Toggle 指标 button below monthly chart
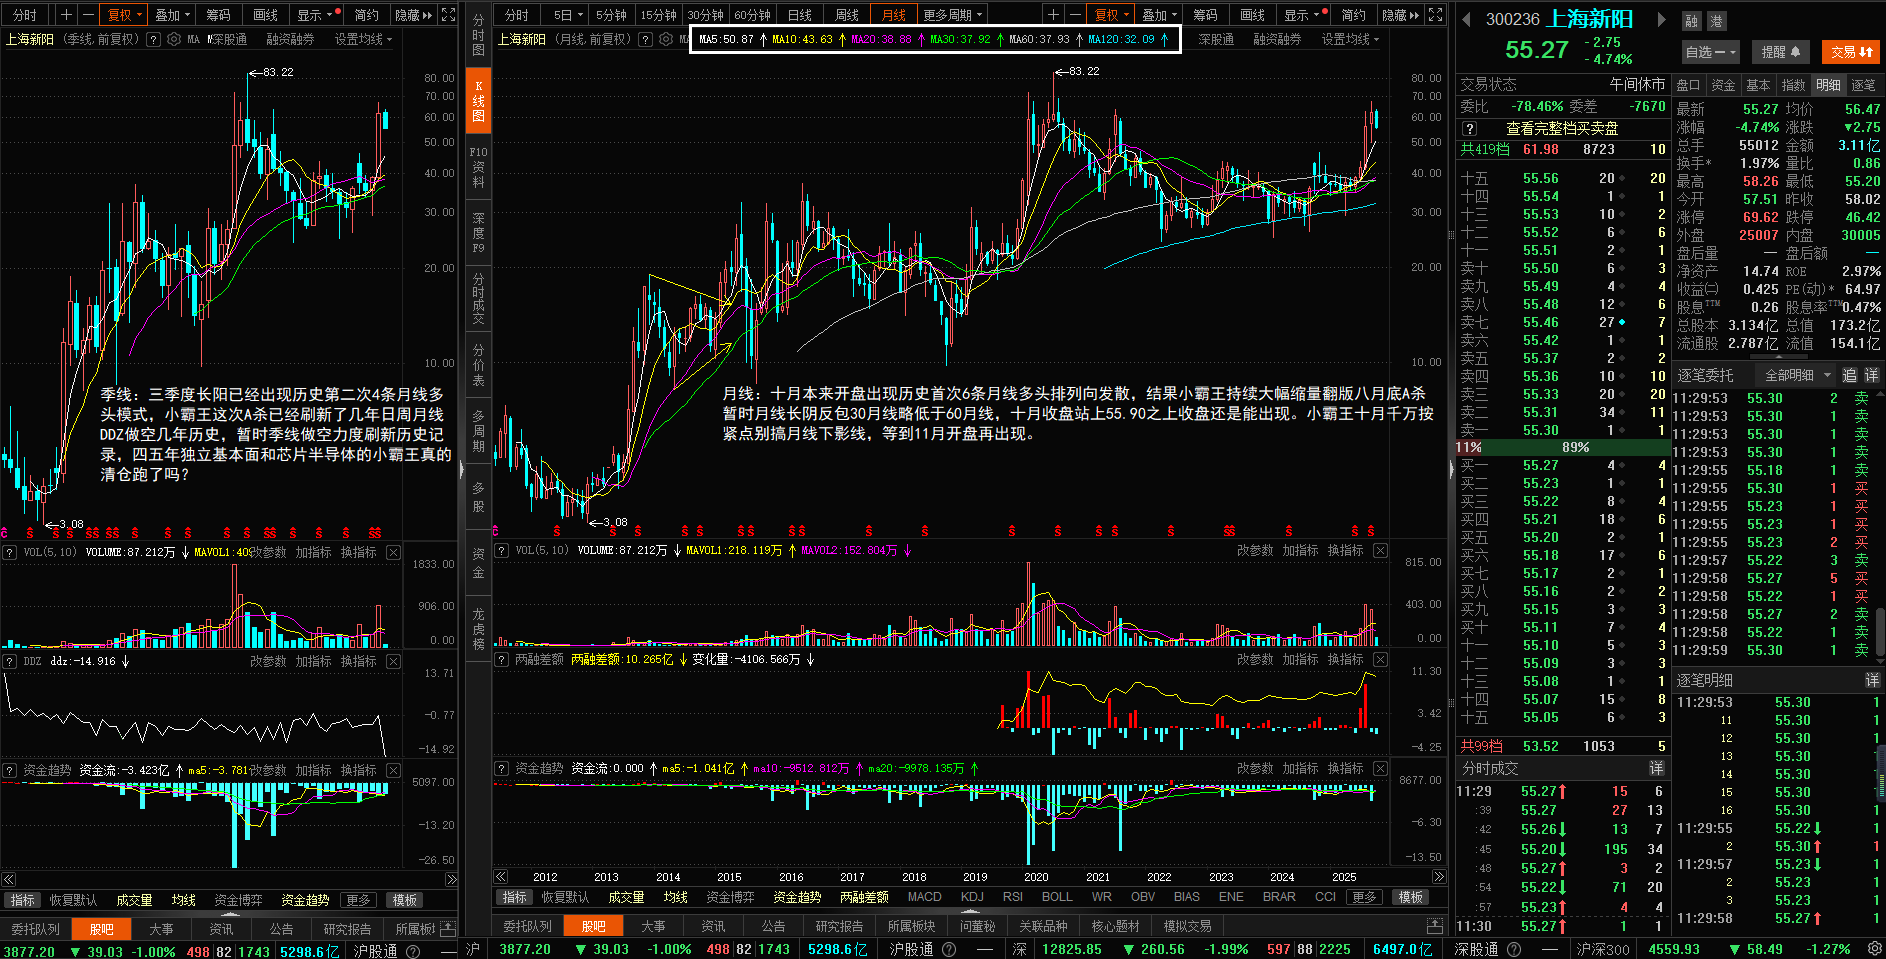The image size is (1886, 959). [514, 897]
